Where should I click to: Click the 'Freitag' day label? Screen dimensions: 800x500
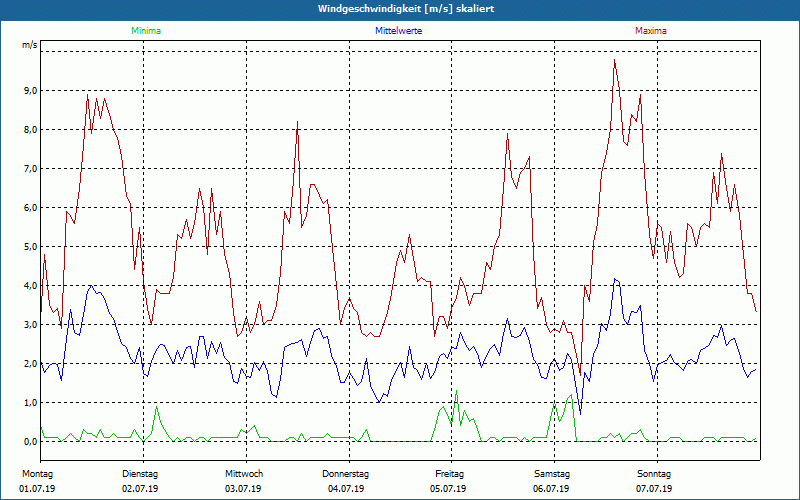[449, 474]
